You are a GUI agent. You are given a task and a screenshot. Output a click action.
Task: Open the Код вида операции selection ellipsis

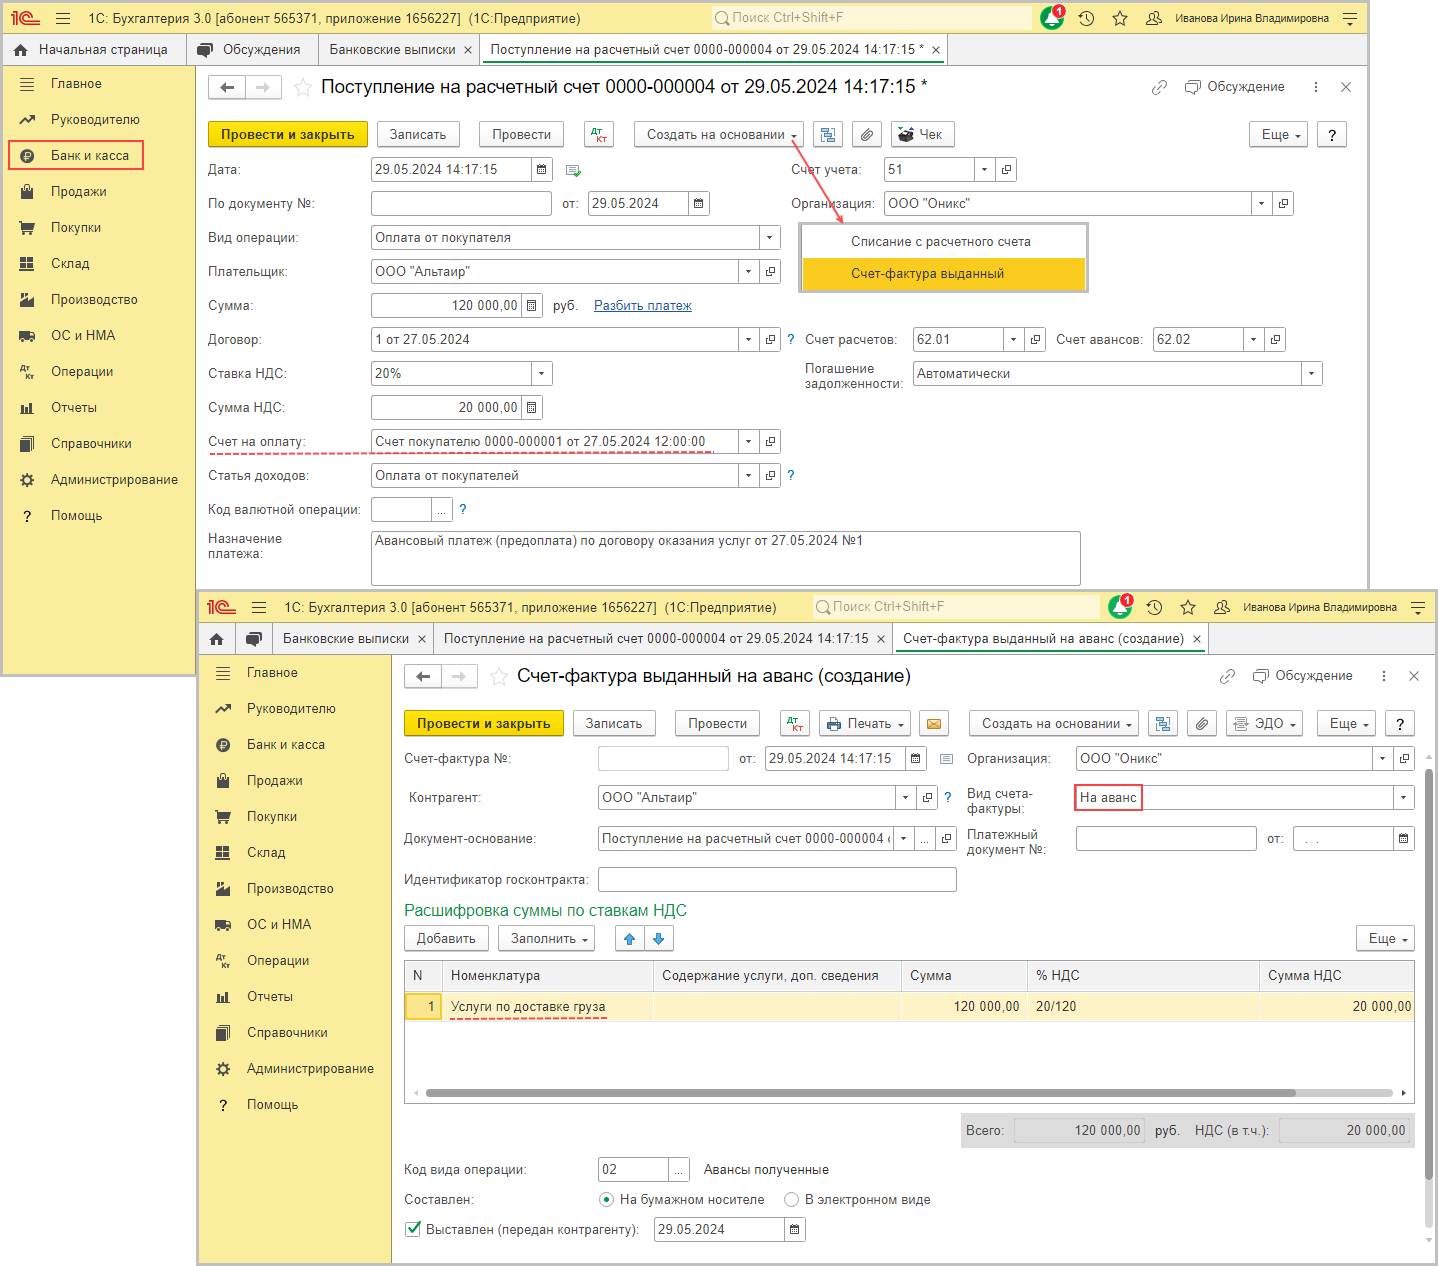pyautogui.click(x=679, y=1170)
